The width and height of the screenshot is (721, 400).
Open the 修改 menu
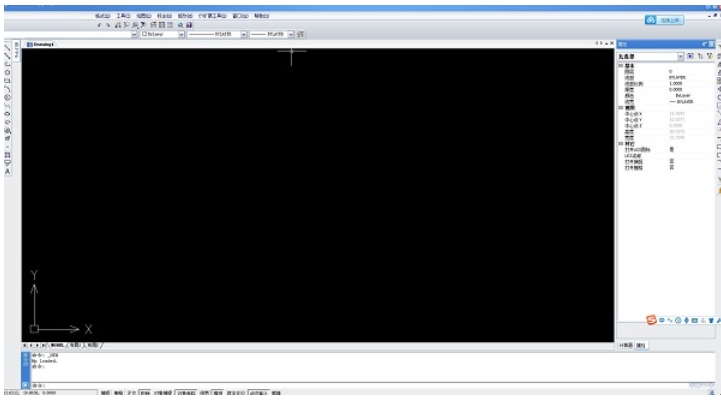185,16
